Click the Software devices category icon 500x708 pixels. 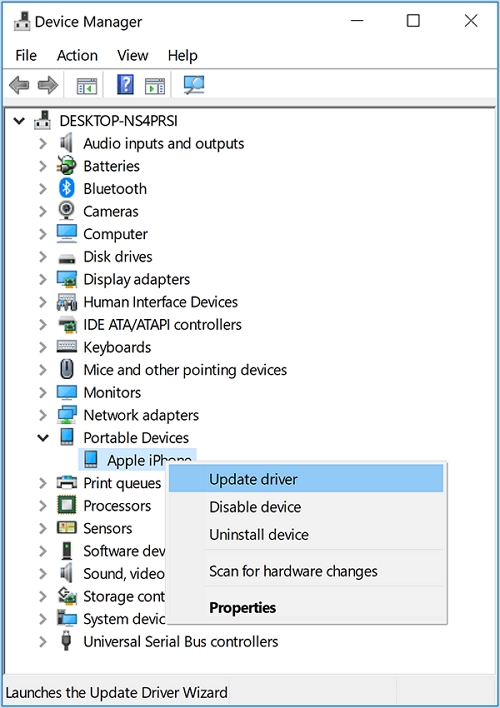66,550
